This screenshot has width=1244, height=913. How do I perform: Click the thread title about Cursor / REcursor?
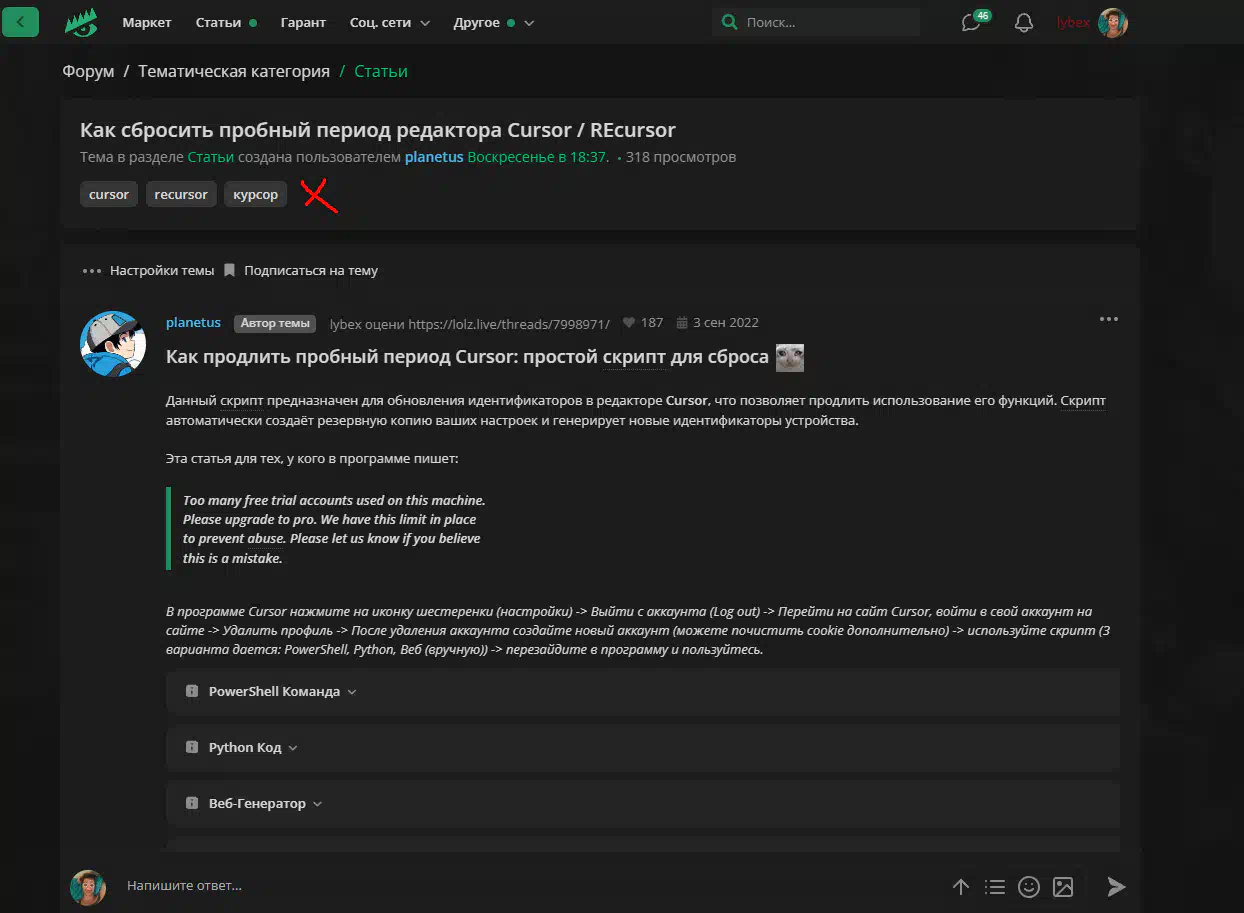coord(378,130)
